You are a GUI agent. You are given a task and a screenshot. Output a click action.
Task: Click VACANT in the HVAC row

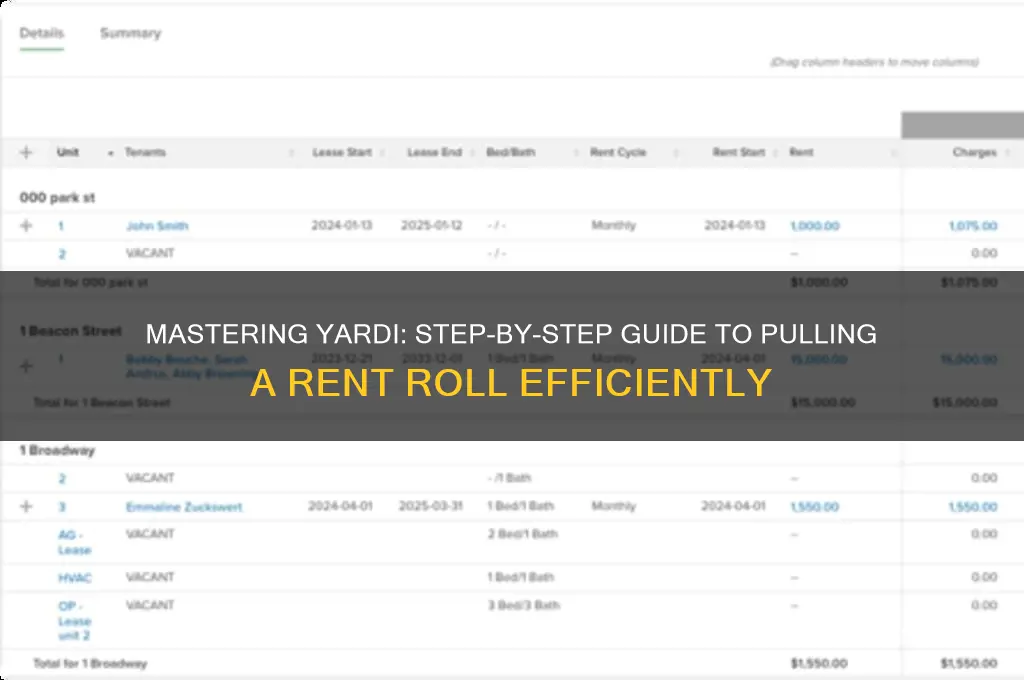(150, 577)
